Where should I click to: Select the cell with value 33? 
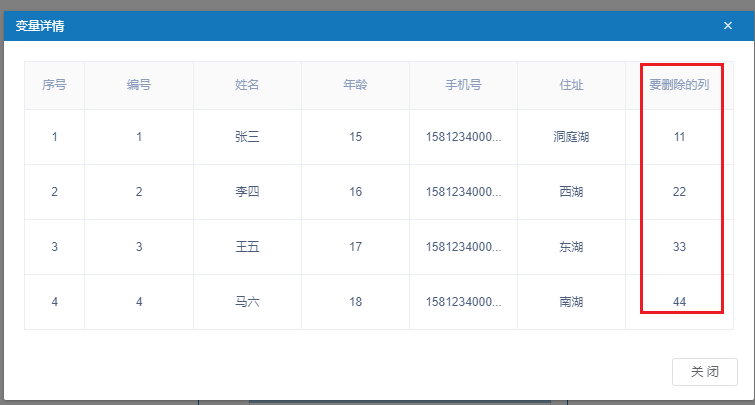click(679, 247)
